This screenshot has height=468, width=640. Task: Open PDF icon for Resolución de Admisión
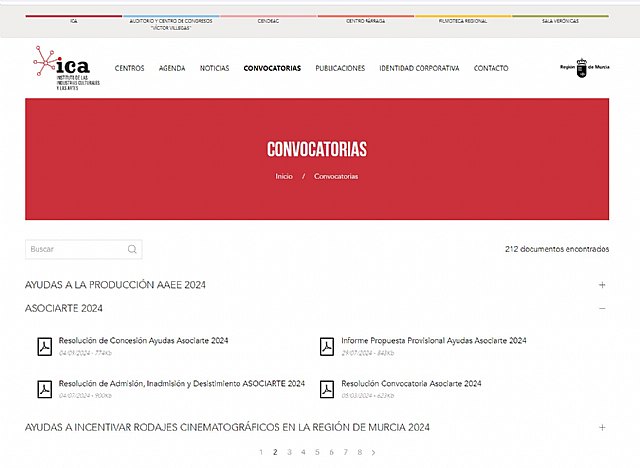[45, 389]
